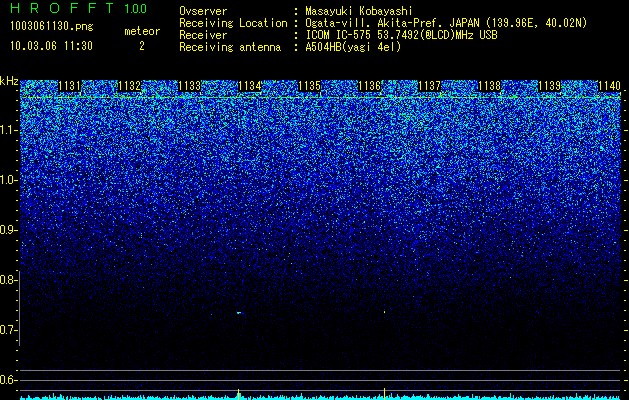The height and width of the screenshot is (400, 629).
Task: Click the meteor echo near 1134
Action: coord(239,313)
